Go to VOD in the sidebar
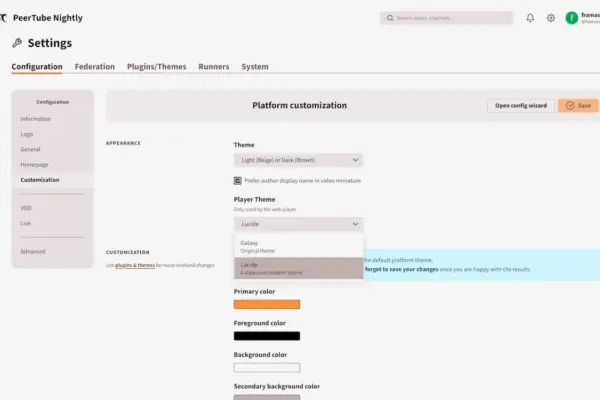 click(x=26, y=208)
